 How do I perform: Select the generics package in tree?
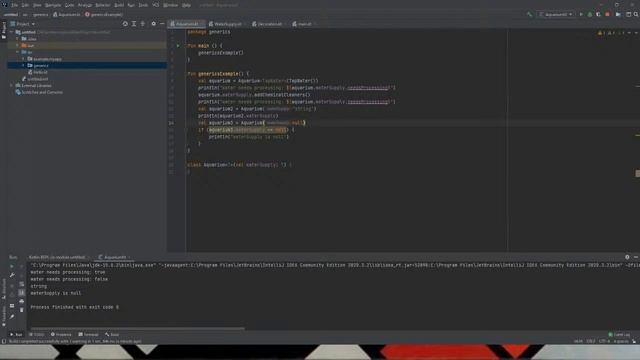(x=87, y=65)
